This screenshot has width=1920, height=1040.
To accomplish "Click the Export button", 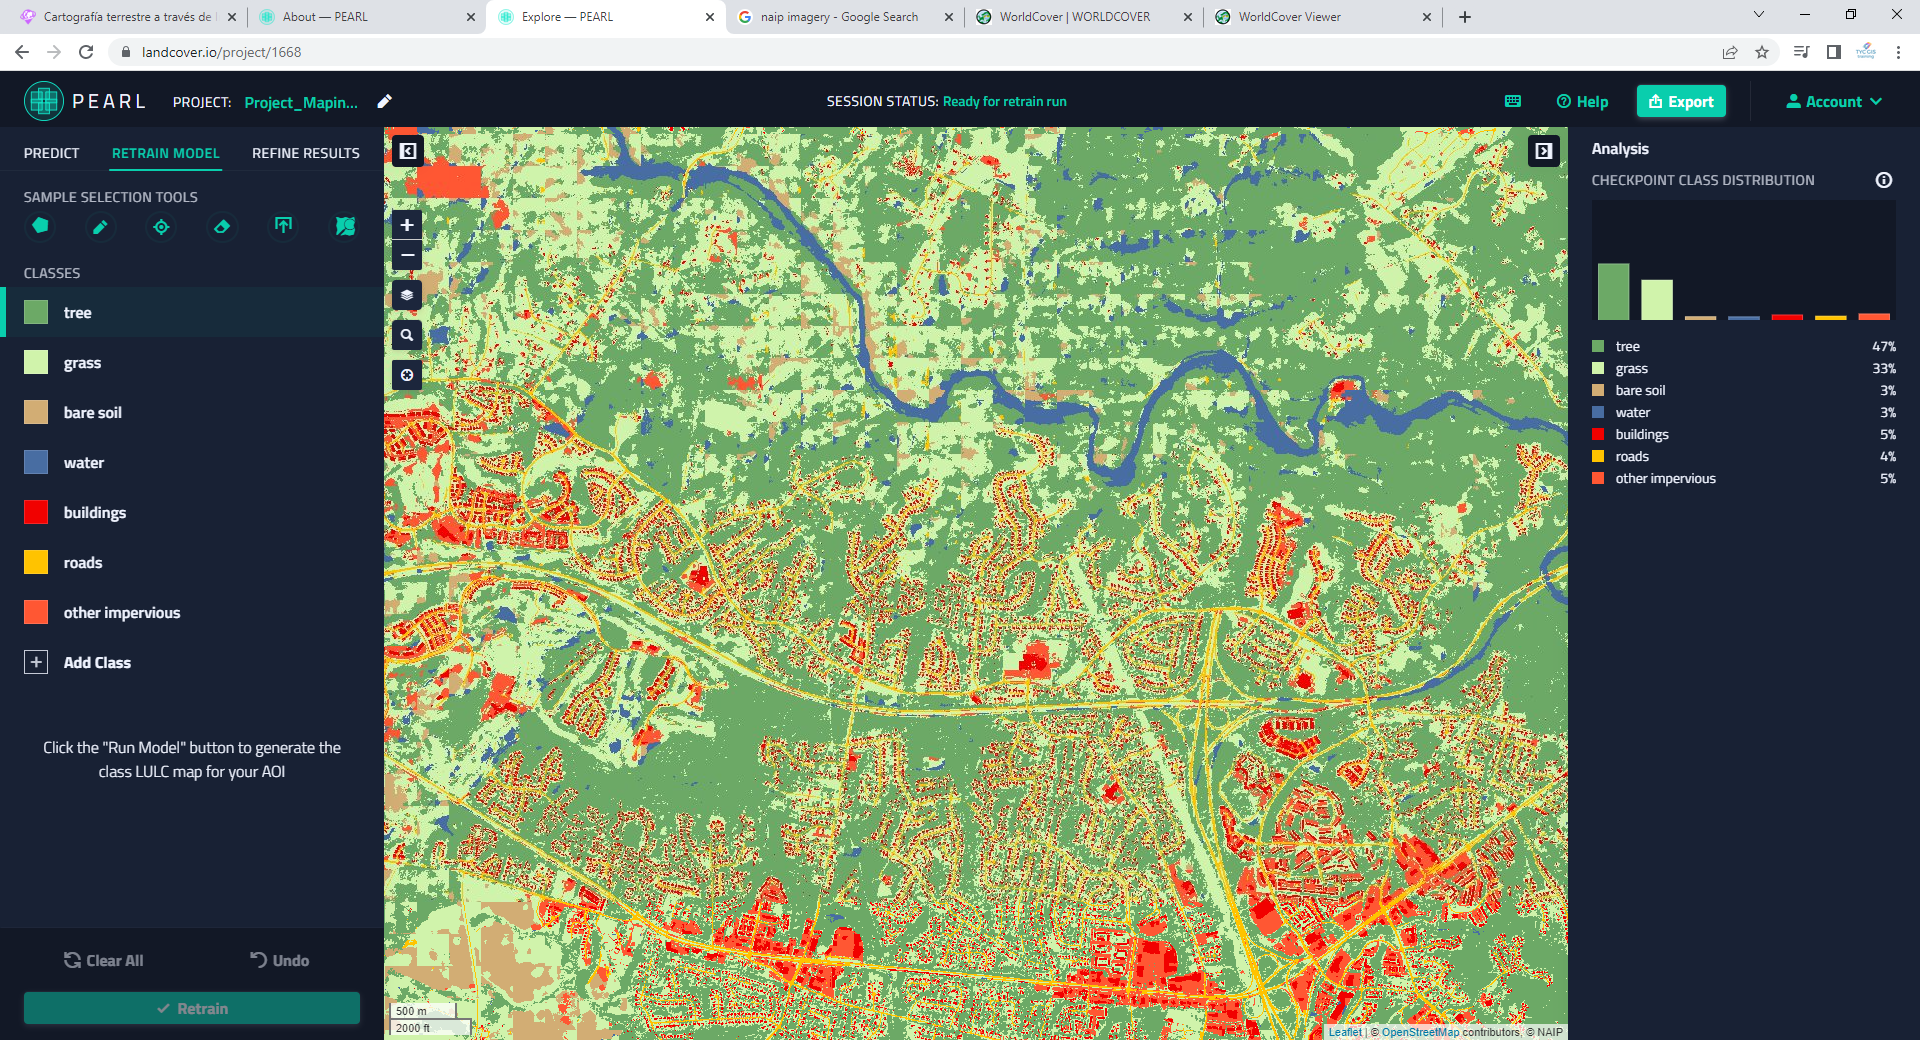I will (1681, 101).
